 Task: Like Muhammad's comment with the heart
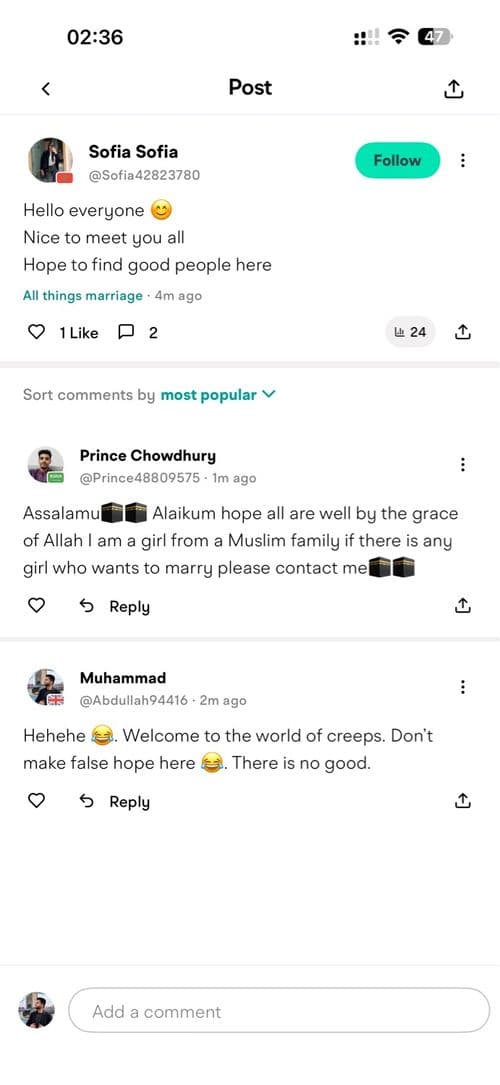[x=36, y=801]
